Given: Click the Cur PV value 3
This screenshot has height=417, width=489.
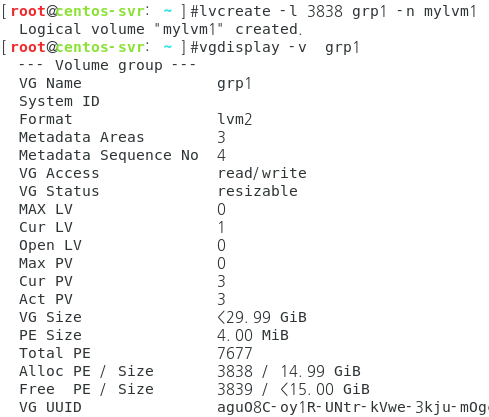Looking at the screenshot, I should coord(221,281).
